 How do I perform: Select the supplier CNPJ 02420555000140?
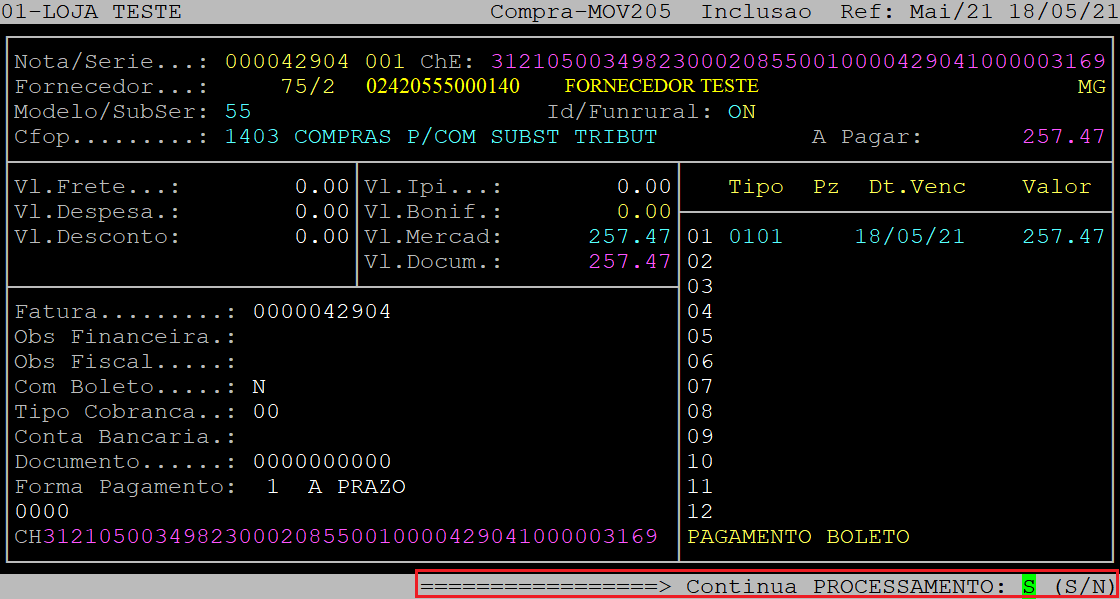tap(443, 87)
